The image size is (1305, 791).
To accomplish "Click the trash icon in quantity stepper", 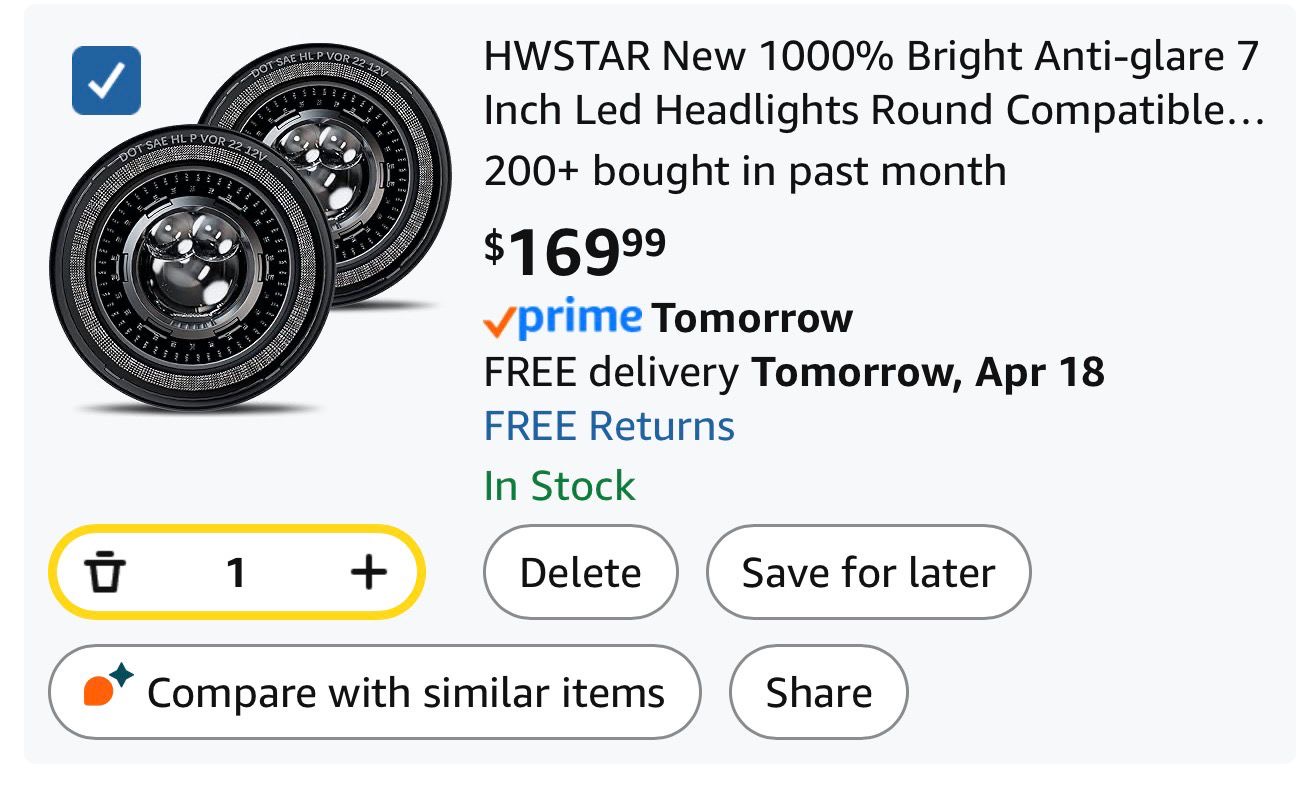I will [x=104, y=573].
